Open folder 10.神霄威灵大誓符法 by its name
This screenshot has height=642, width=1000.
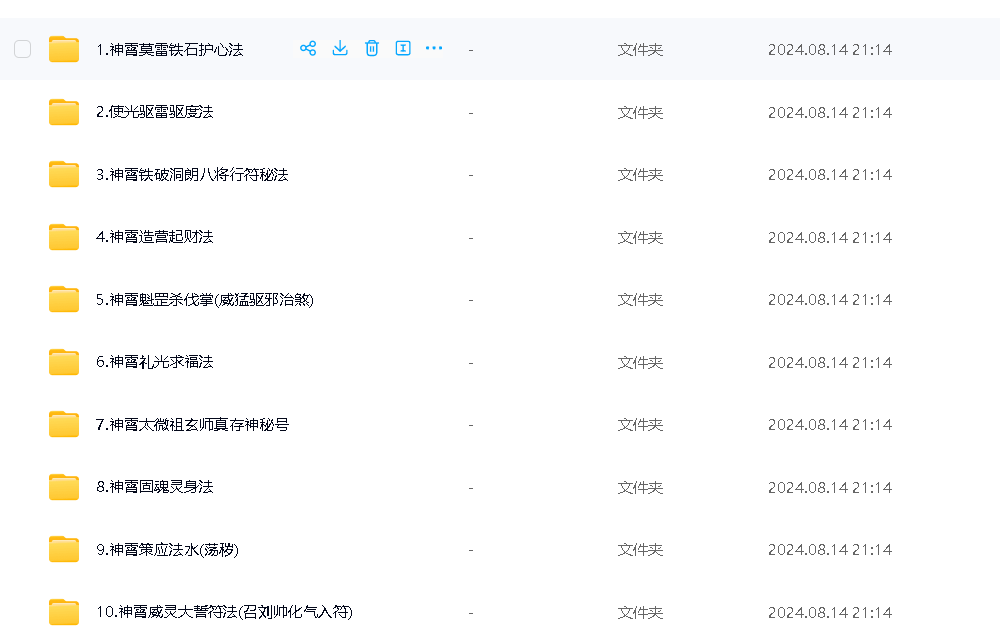[224, 612]
